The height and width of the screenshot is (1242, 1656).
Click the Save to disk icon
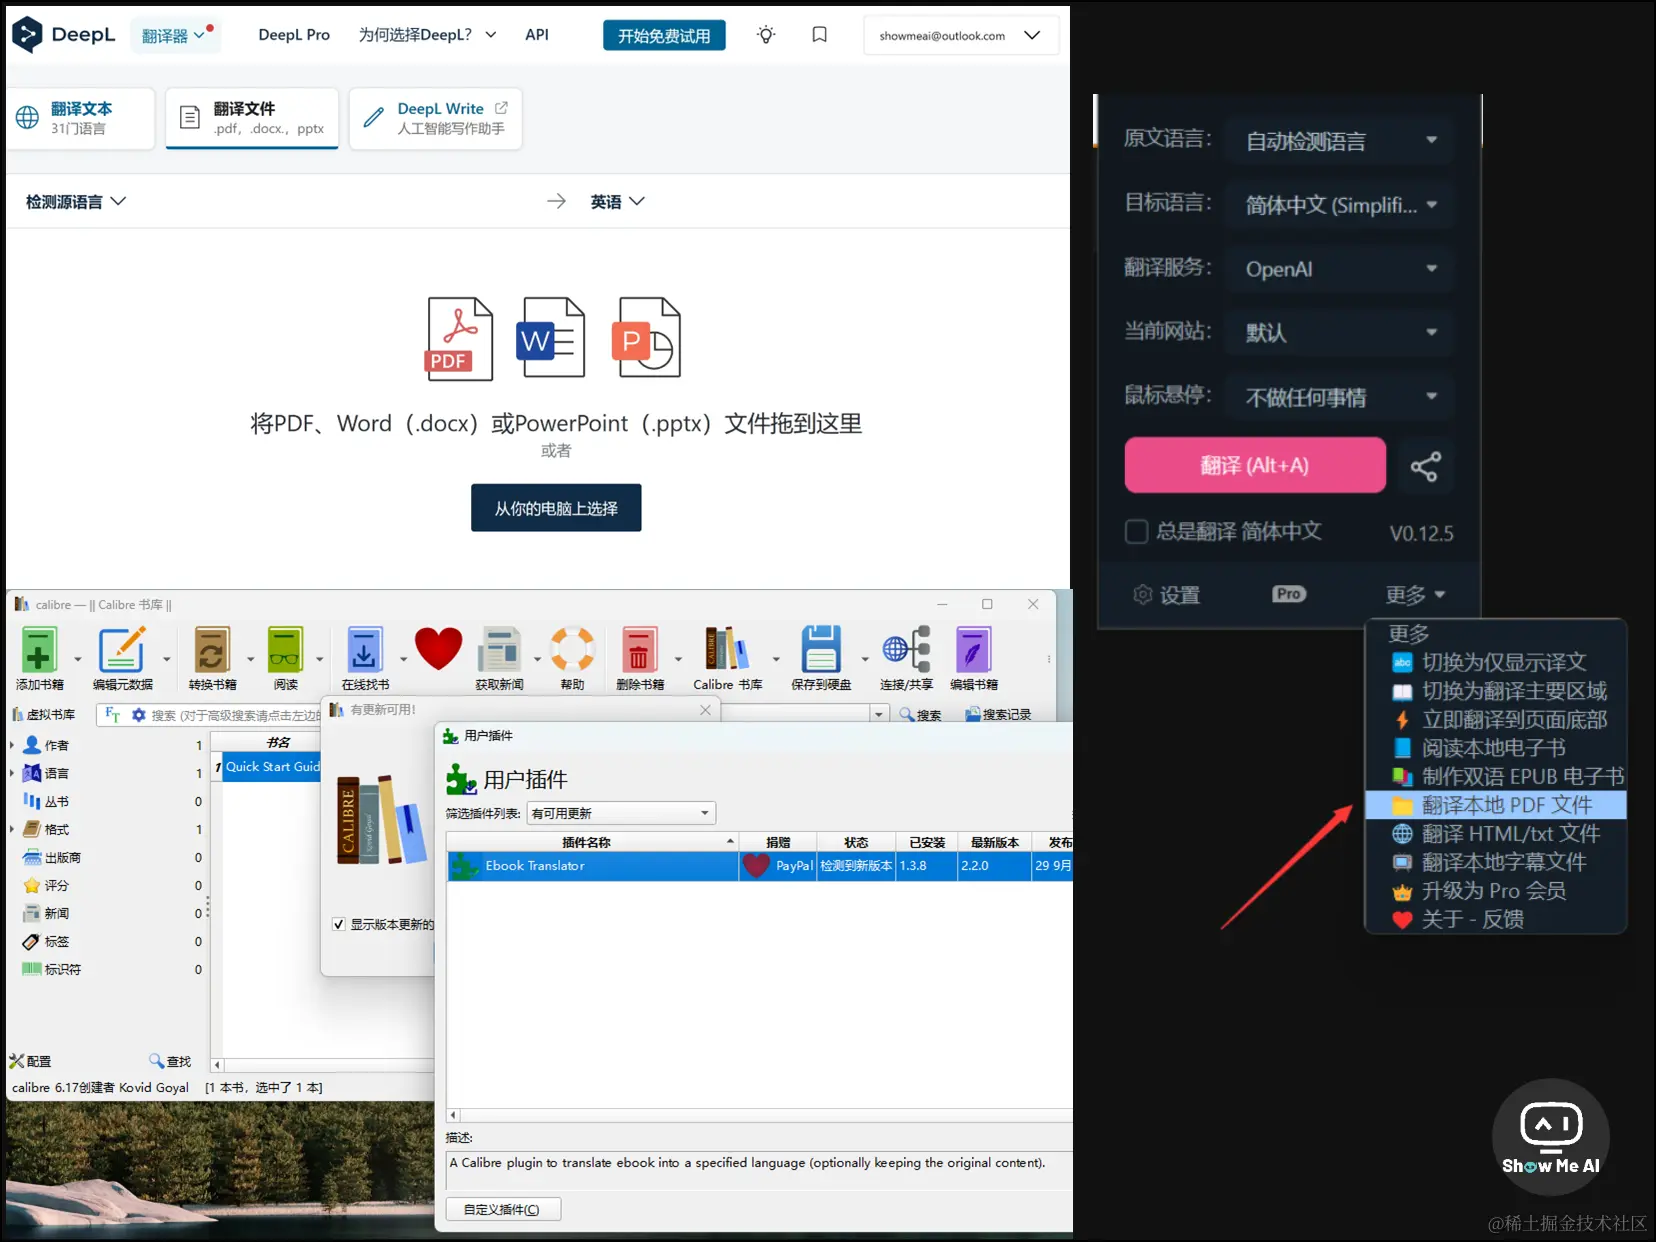tap(821, 650)
